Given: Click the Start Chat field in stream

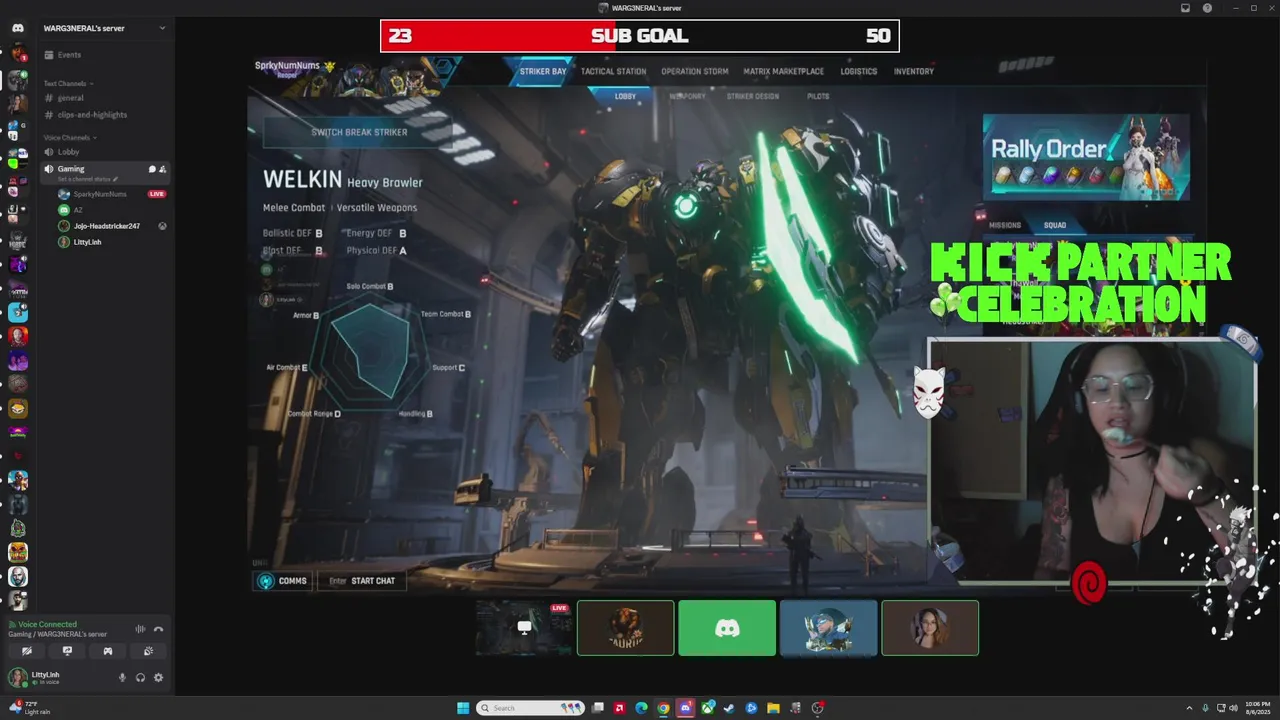Looking at the screenshot, I should (362, 581).
